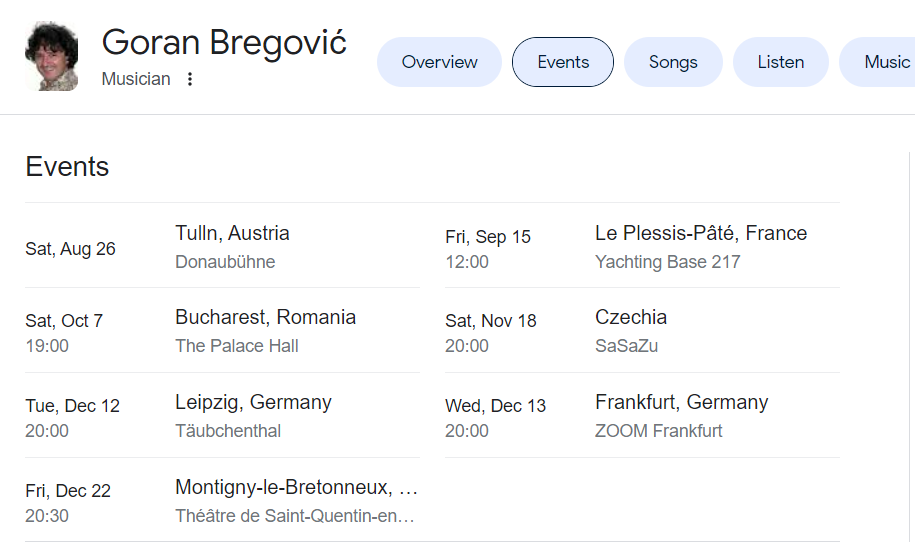Screen dimensions: 915x542
Task: Select the Events tab
Action: [563, 62]
